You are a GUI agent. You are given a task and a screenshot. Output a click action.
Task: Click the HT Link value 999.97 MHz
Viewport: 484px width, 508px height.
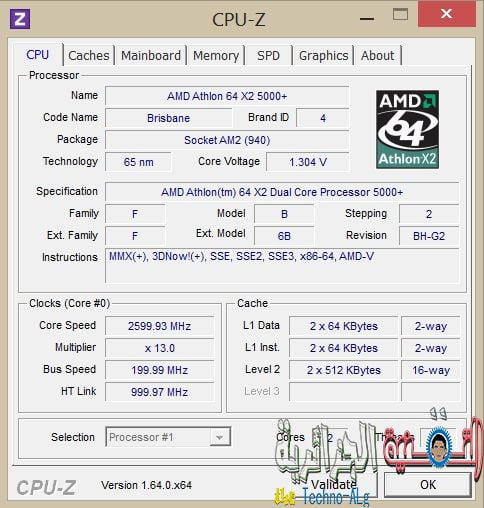tap(159, 392)
